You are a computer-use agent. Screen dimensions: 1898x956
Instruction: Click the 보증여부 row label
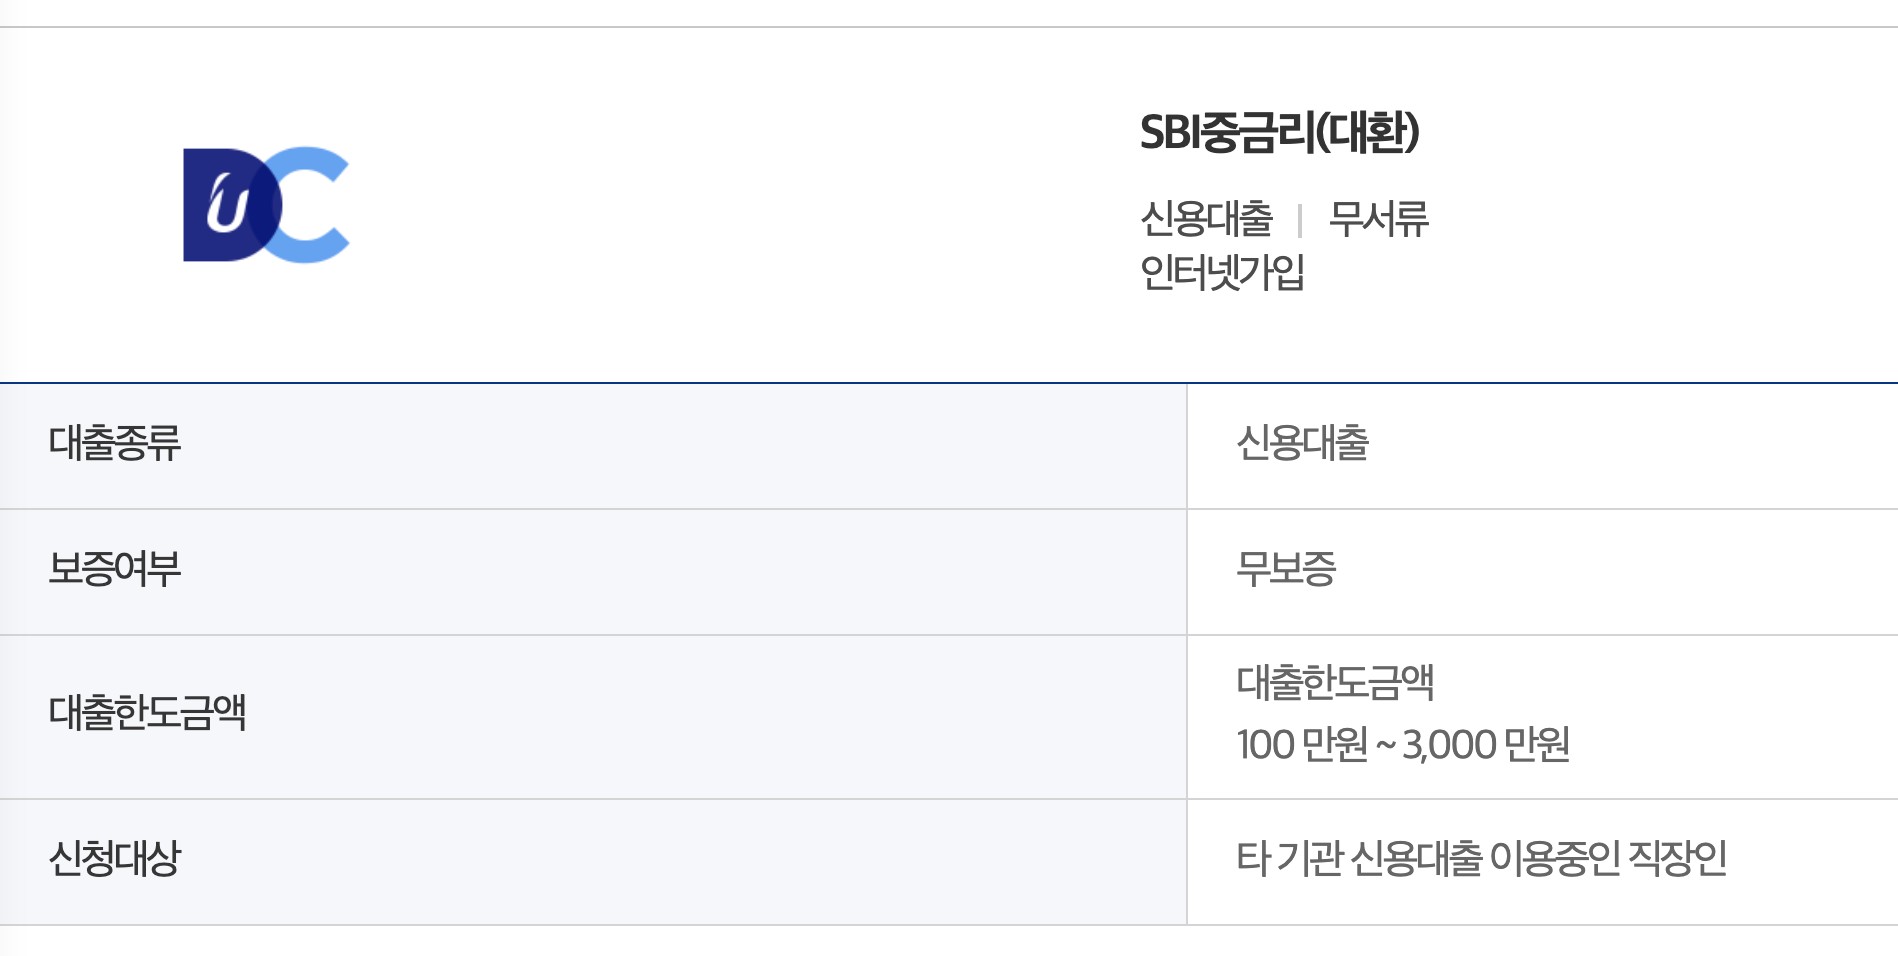pyautogui.click(x=115, y=569)
